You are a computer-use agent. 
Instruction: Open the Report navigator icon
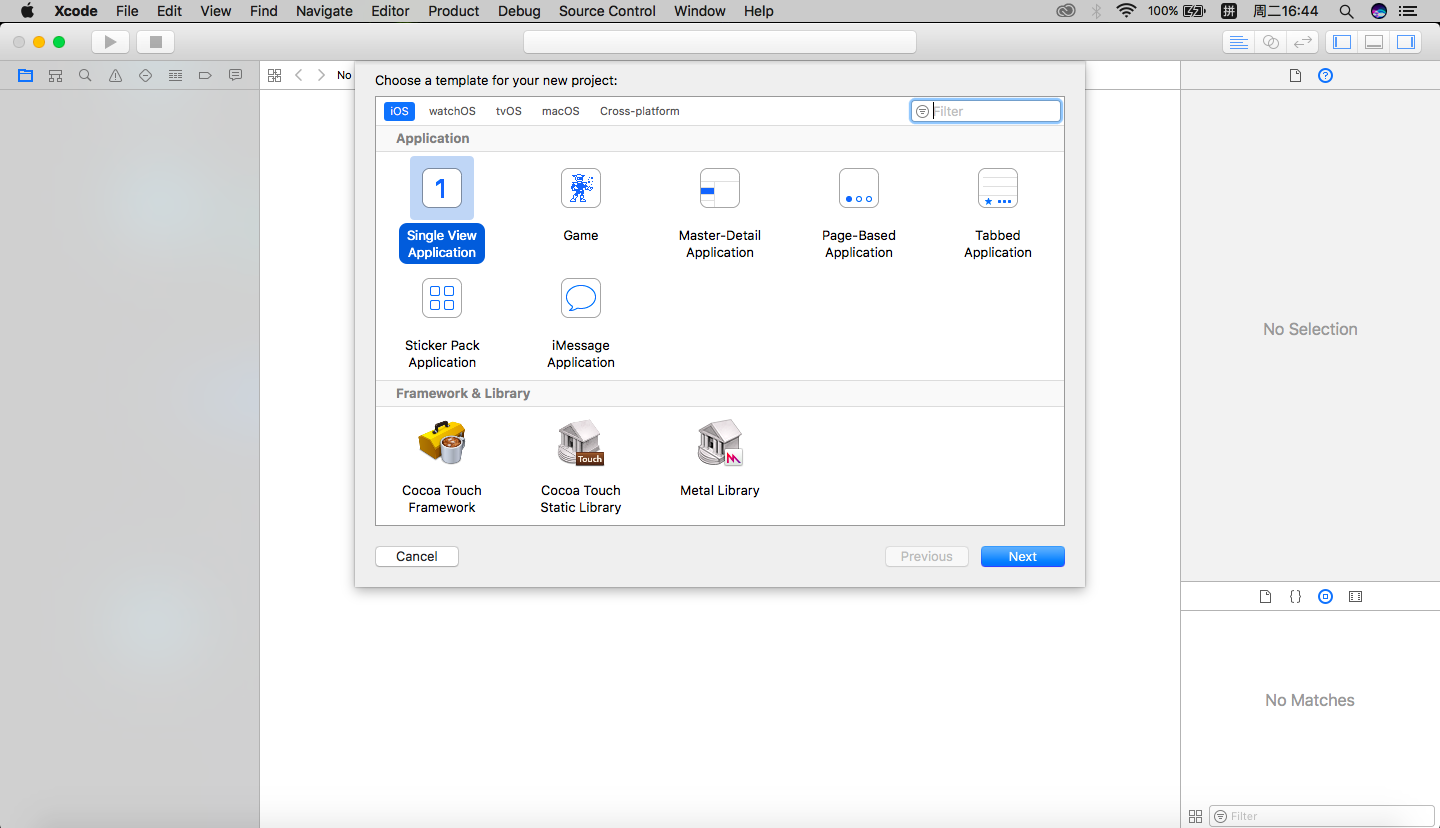(x=235, y=75)
